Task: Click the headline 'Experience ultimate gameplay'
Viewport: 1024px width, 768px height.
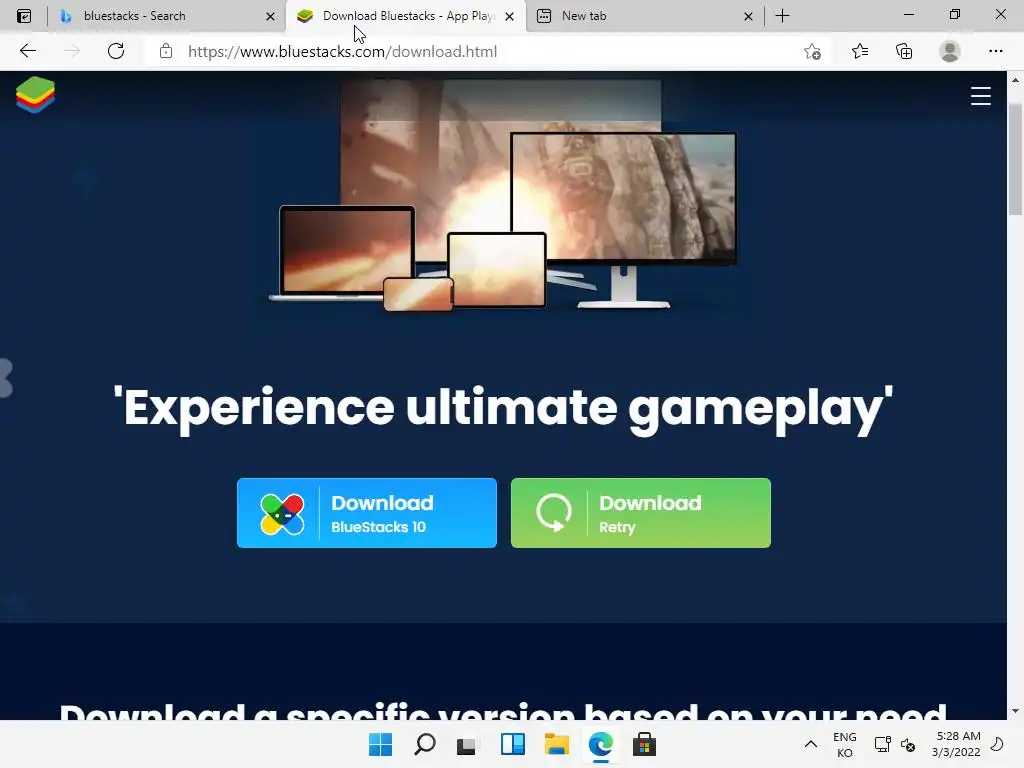Action: click(x=503, y=408)
